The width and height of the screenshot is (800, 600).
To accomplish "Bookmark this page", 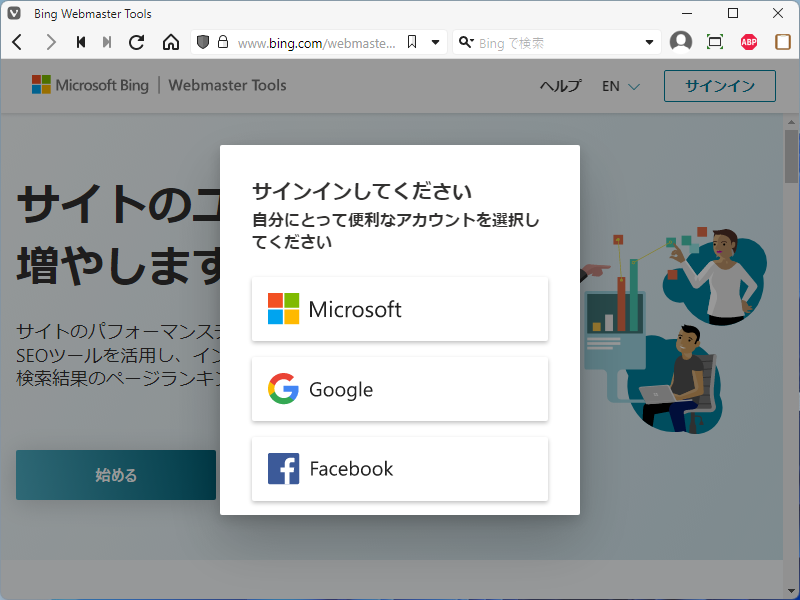I will tap(412, 42).
